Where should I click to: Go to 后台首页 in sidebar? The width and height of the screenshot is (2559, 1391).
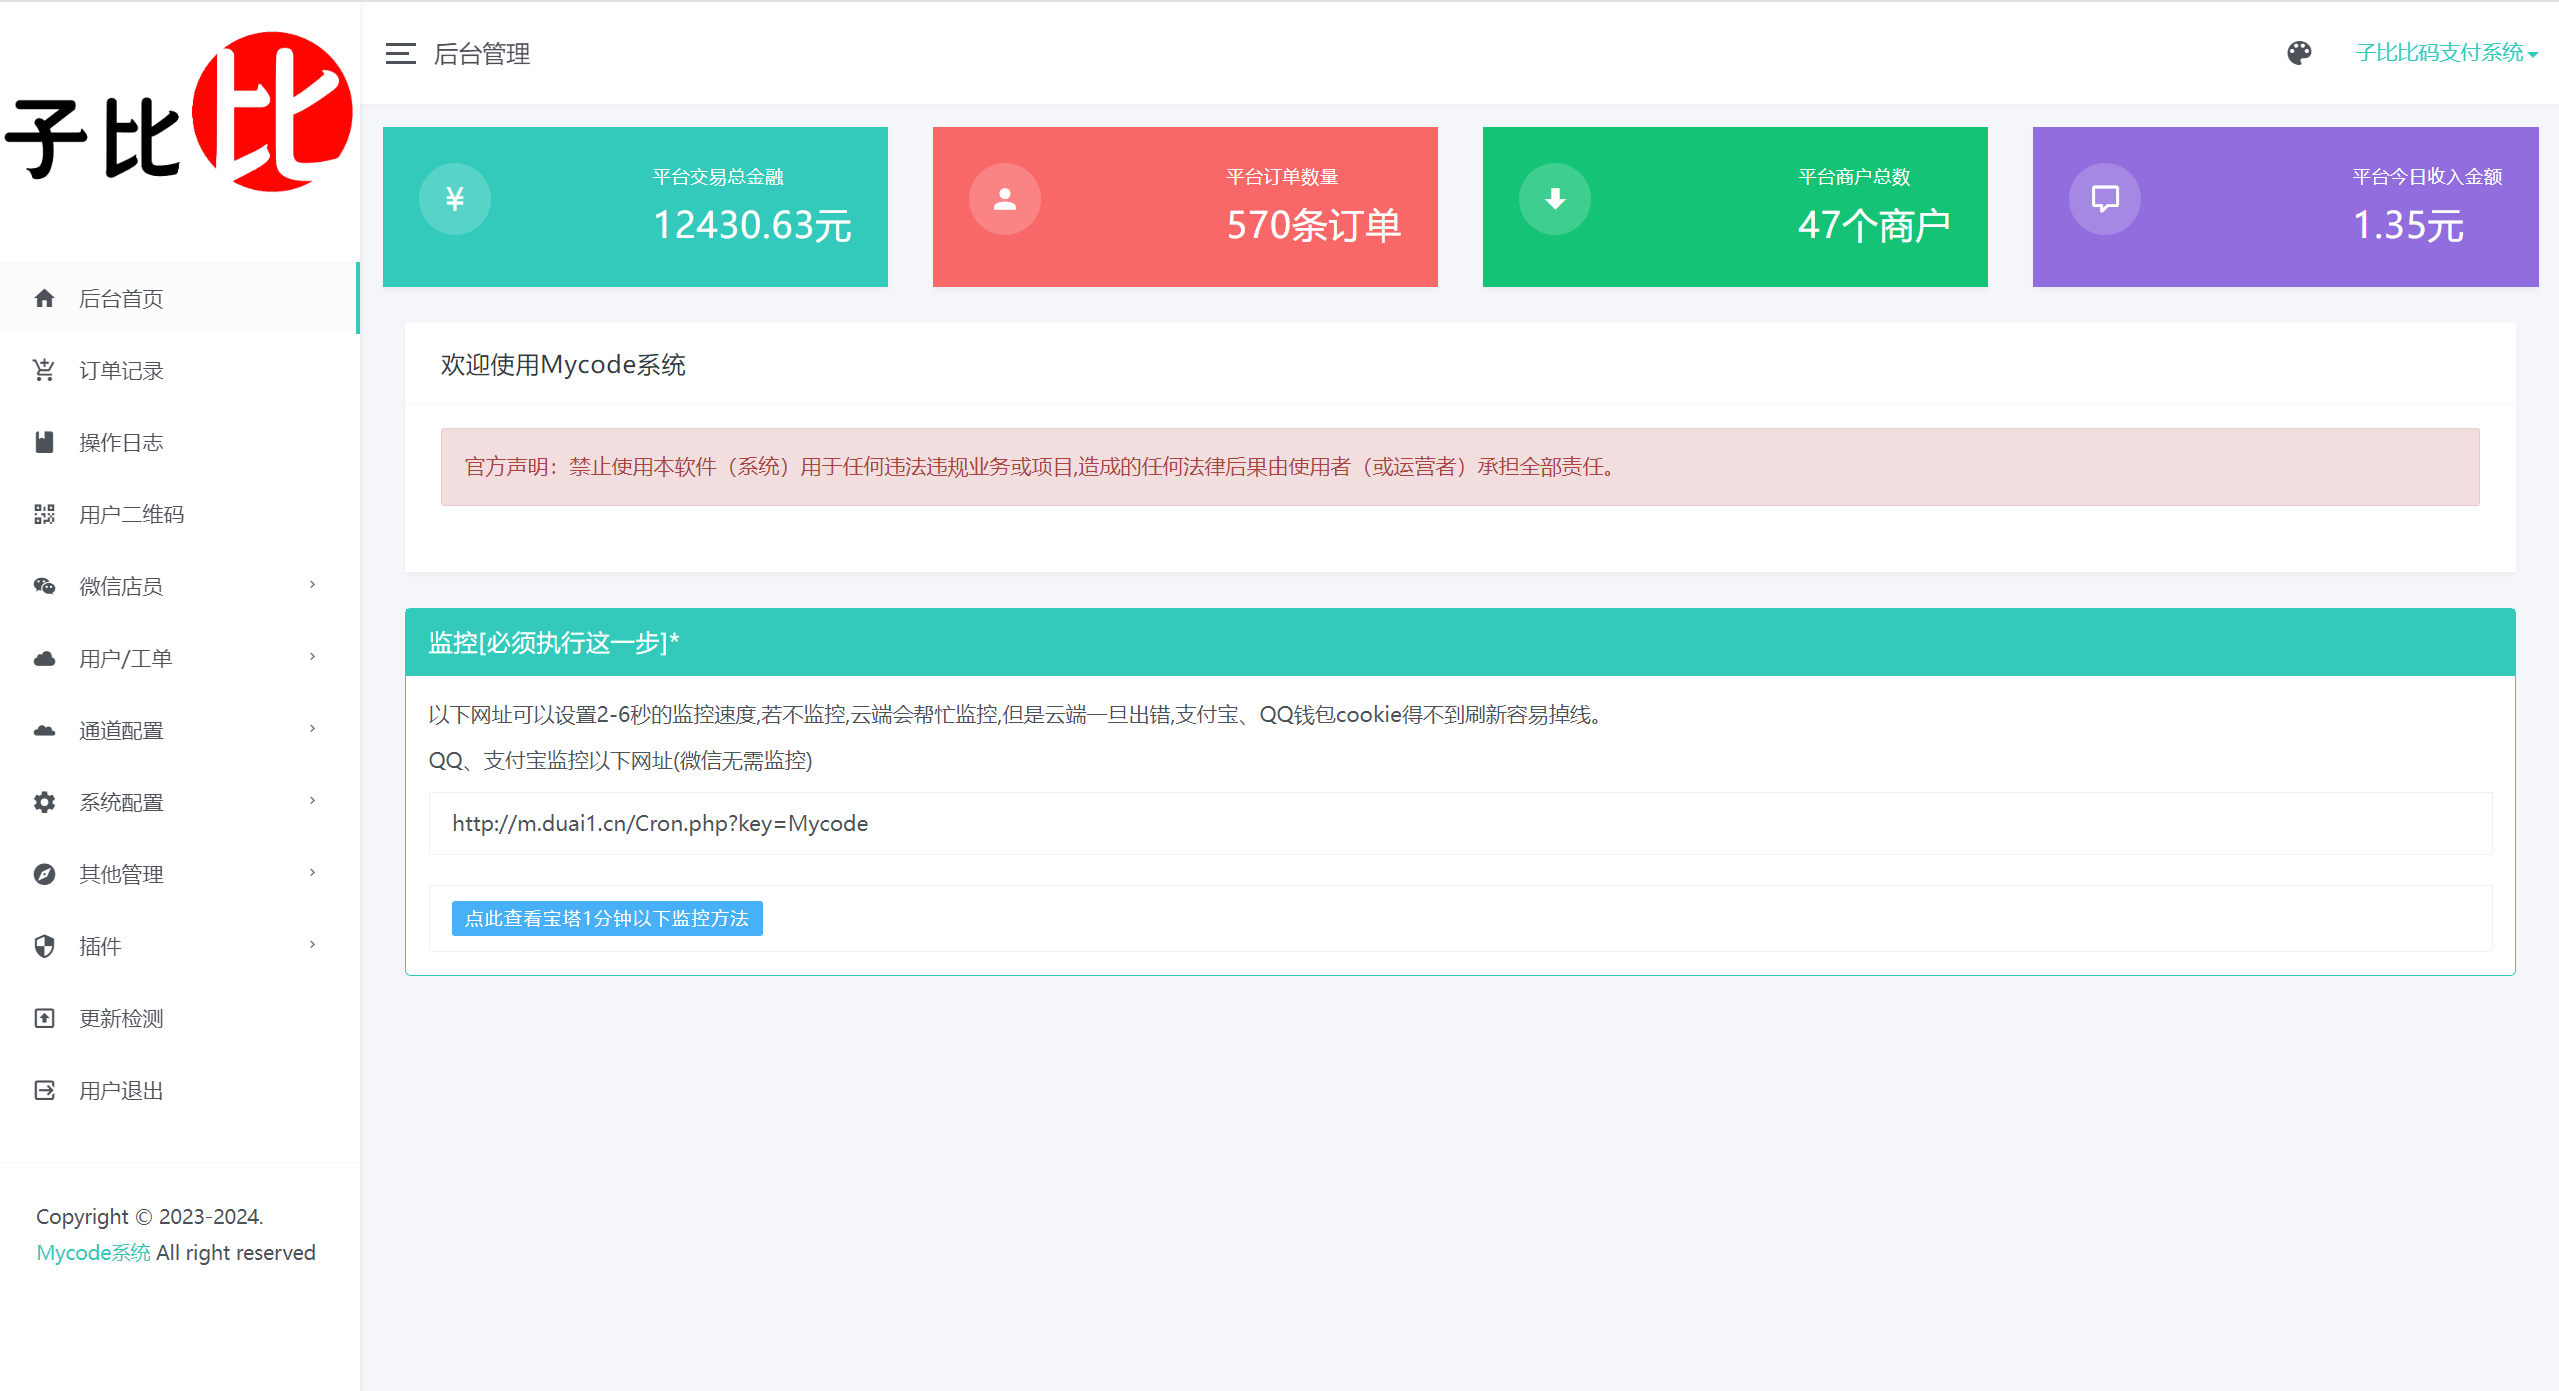coord(179,298)
